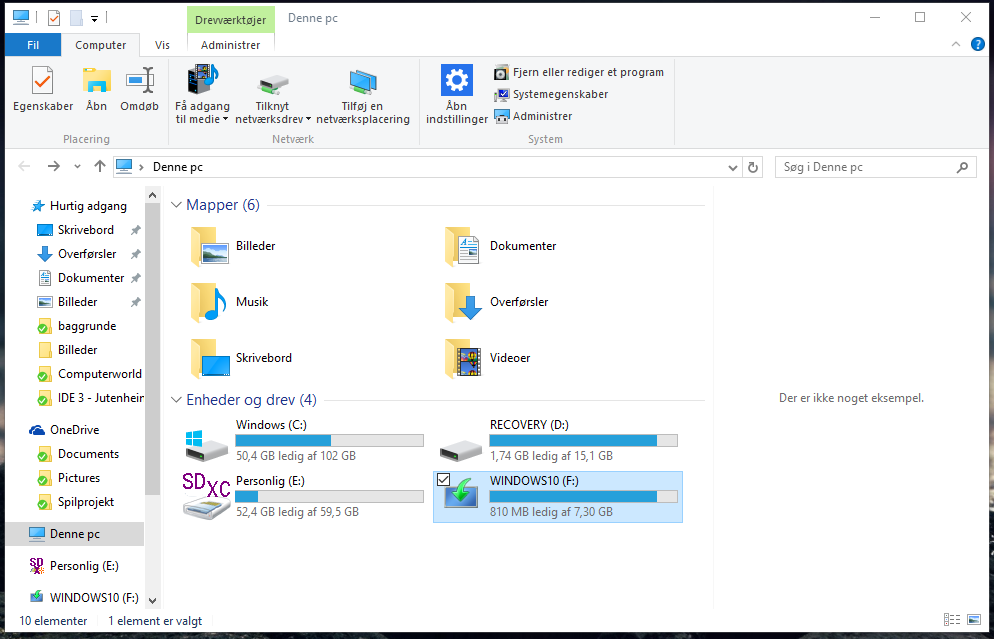Switch to details view in status bar
Viewport: 994px width, 639px height.
949,621
